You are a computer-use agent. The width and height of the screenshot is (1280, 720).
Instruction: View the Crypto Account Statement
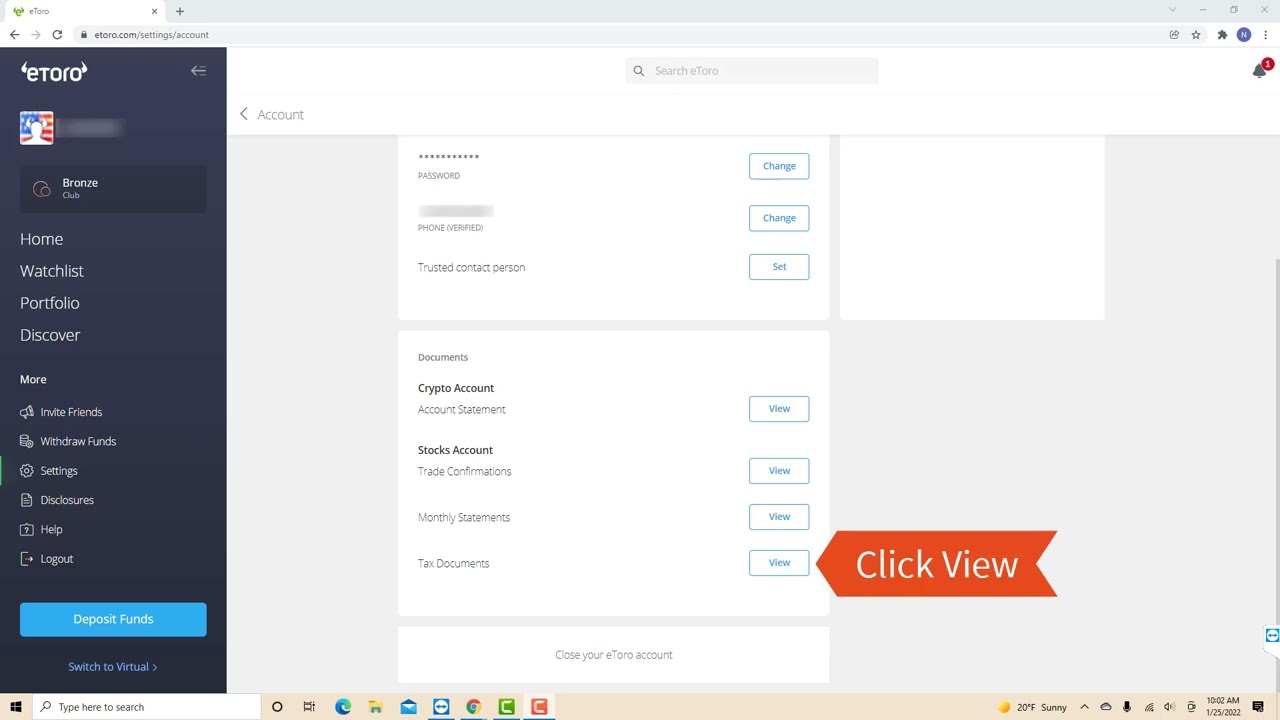[779, 409]
